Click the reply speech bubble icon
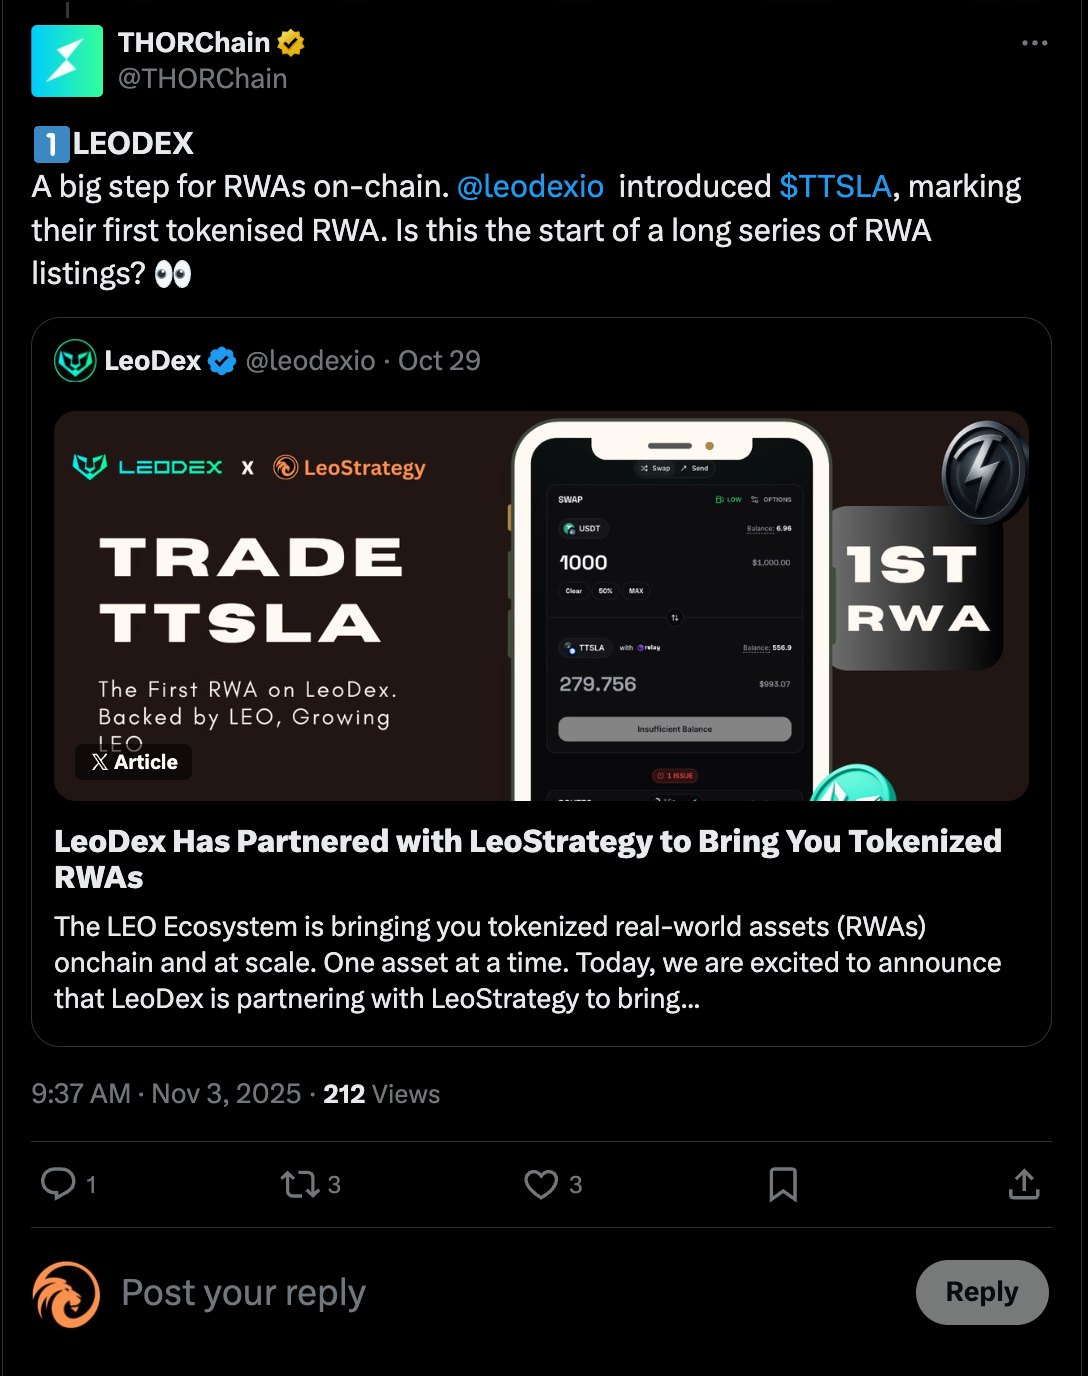Screen dimensions: 1088x1376 click(x=58, y=1184)
